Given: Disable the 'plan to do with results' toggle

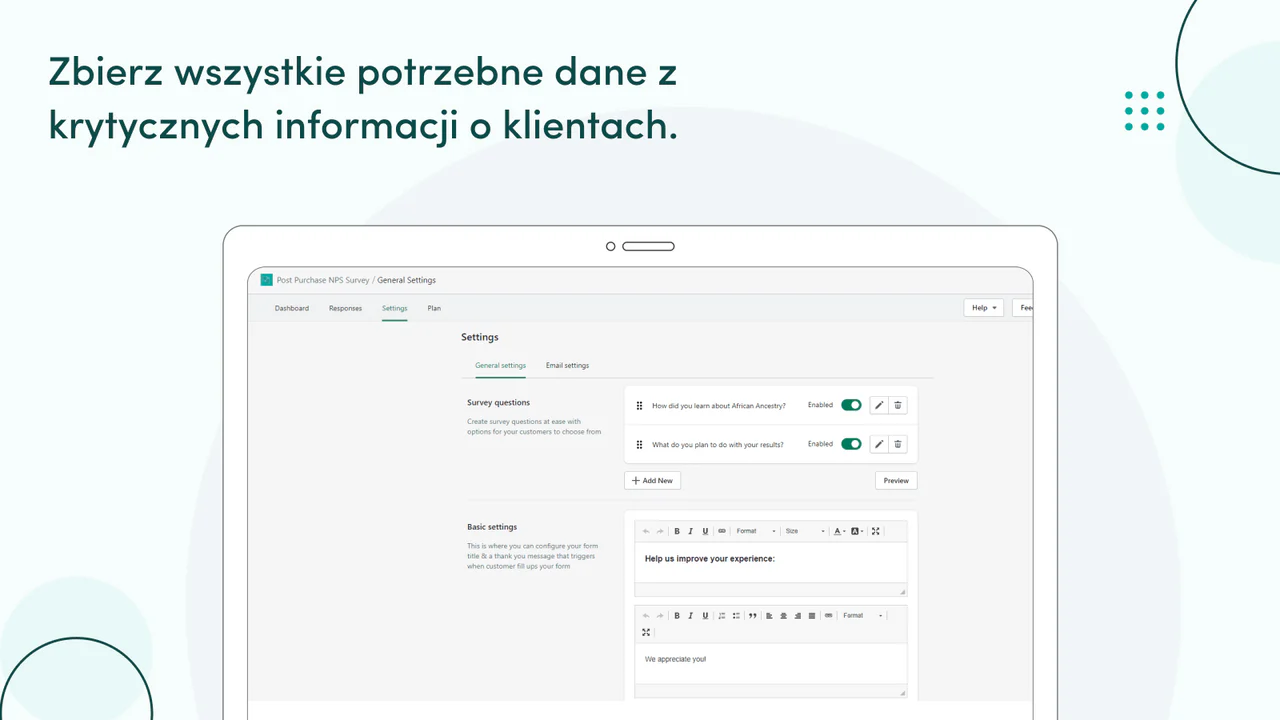Looking at the screenshot, I should coord(851,444).
